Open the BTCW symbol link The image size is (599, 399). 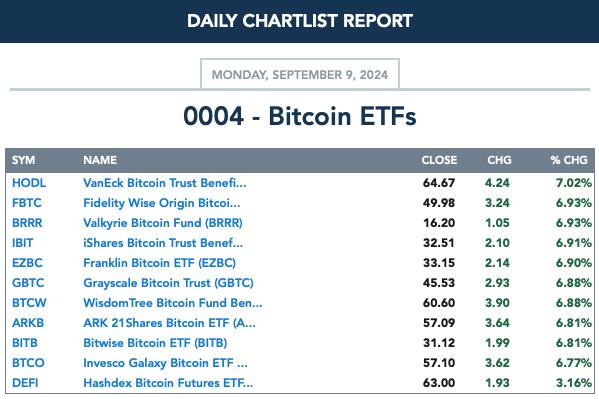[29, 303]
